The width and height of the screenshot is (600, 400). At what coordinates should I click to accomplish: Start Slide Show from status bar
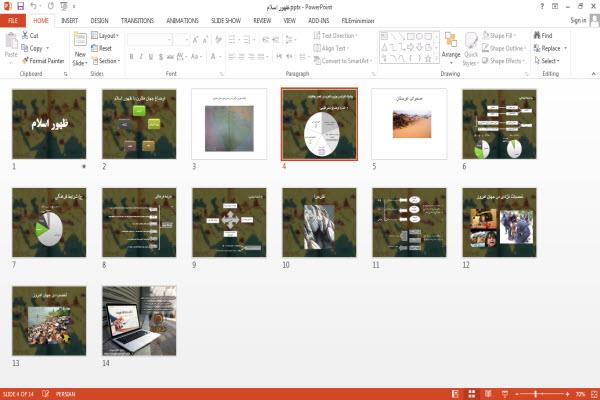[505, 394]
